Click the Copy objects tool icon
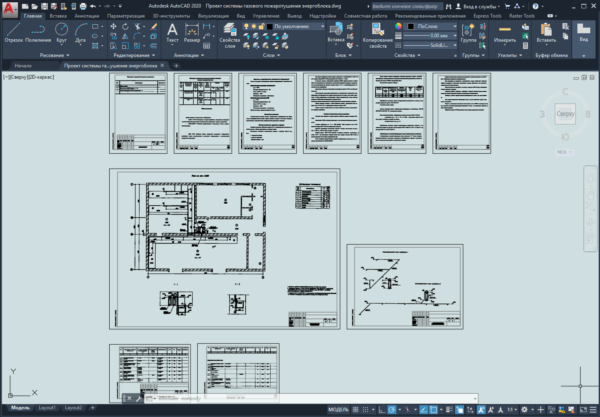The height and width of the screenshot is (417, 600). pos(113,36)
